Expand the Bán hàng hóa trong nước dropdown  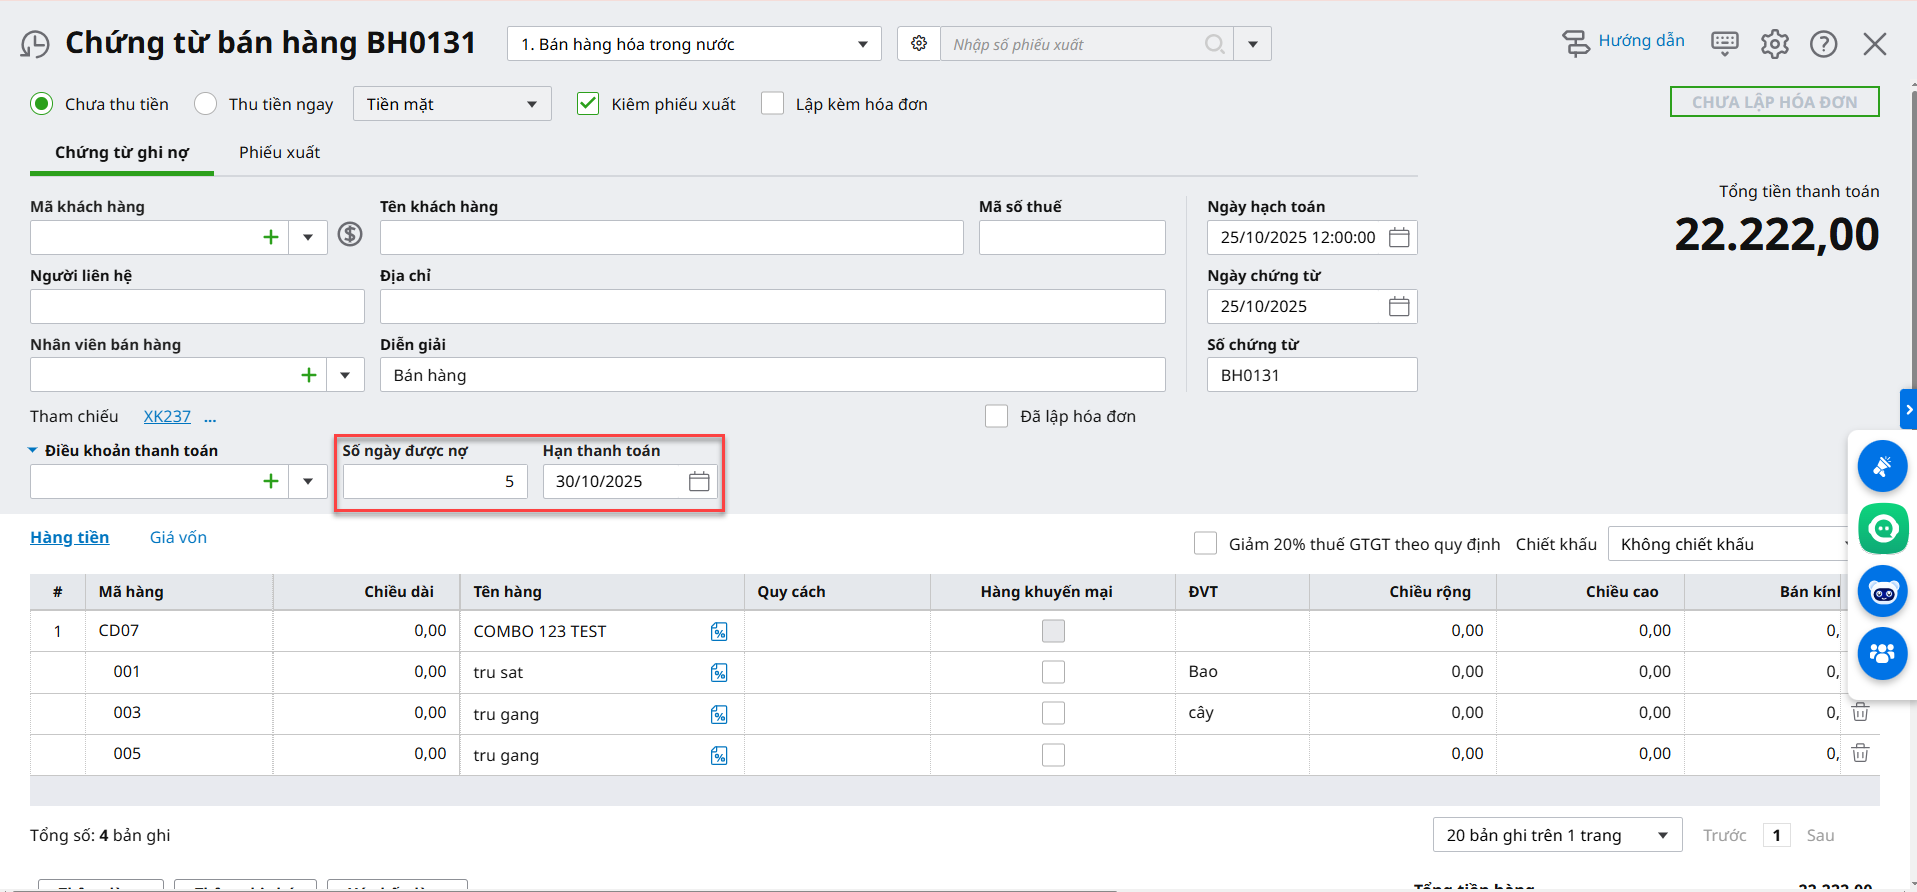[694, 44]
